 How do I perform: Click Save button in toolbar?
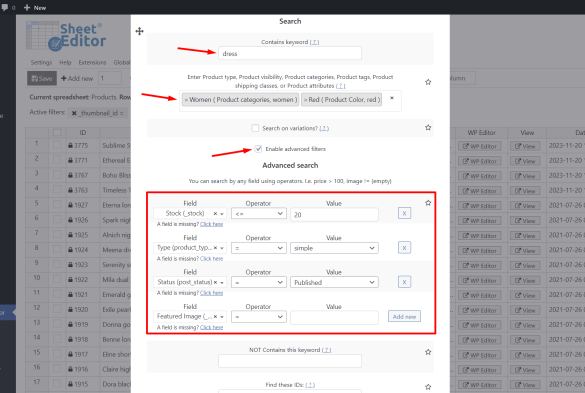coord(42,78)
